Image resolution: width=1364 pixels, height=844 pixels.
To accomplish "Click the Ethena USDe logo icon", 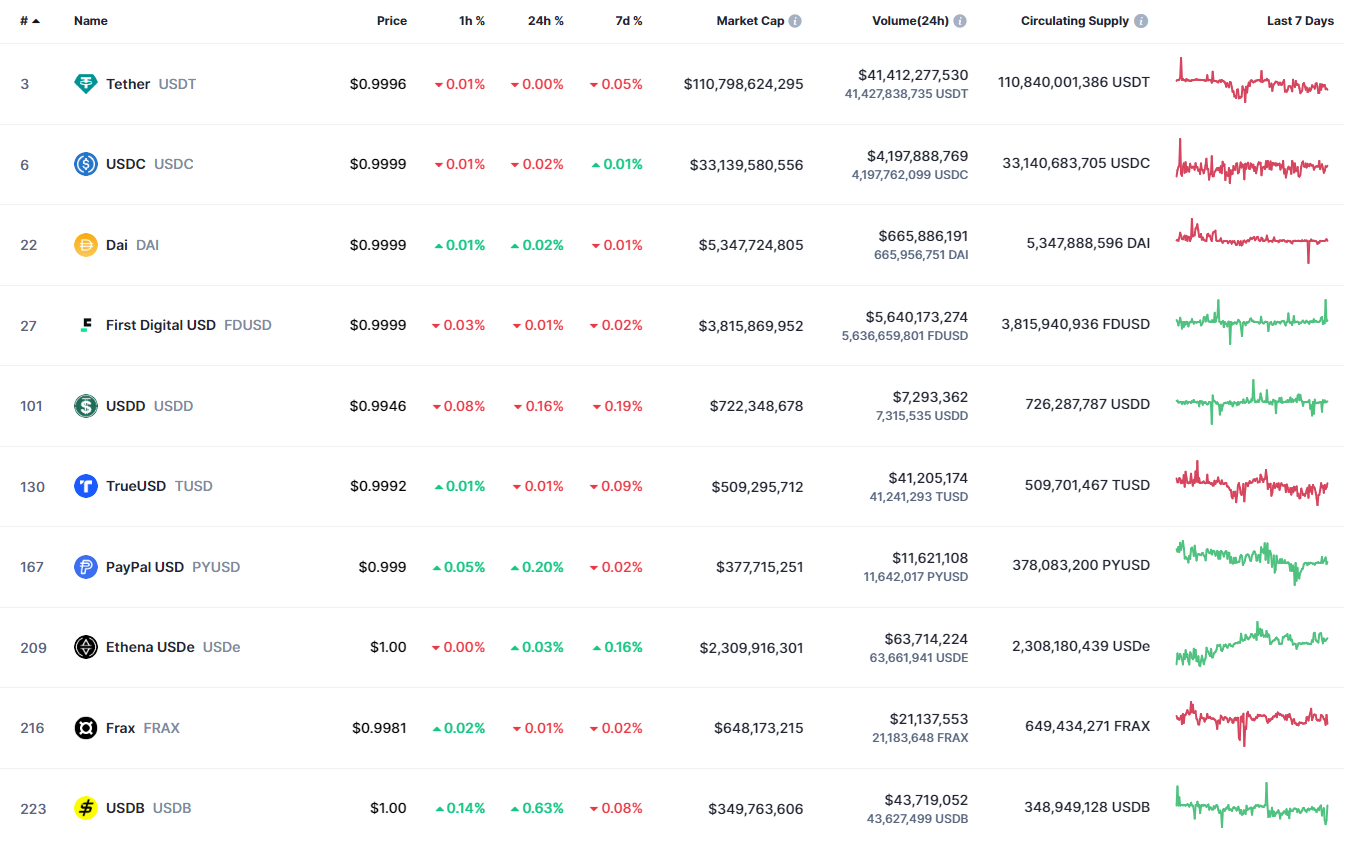I will [x=86, y=647].
